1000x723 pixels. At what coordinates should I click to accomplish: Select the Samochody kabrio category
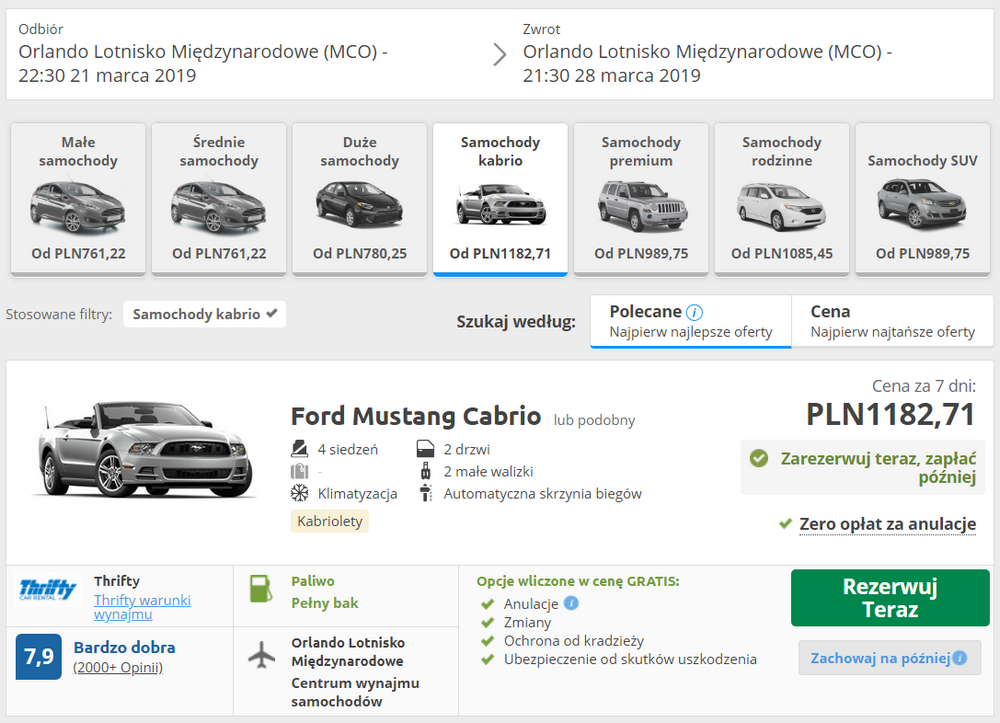[501, 200]
